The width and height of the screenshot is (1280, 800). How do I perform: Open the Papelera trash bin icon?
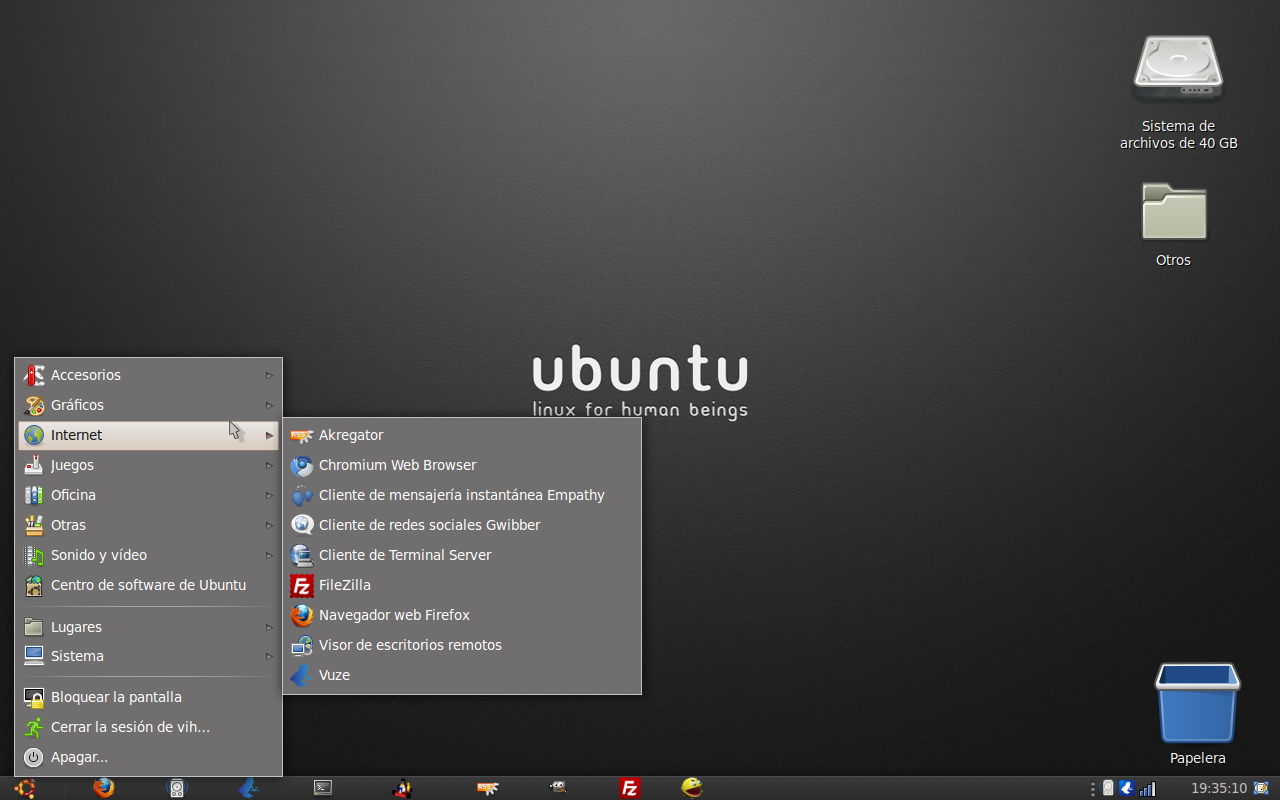tap(1197, 712)
